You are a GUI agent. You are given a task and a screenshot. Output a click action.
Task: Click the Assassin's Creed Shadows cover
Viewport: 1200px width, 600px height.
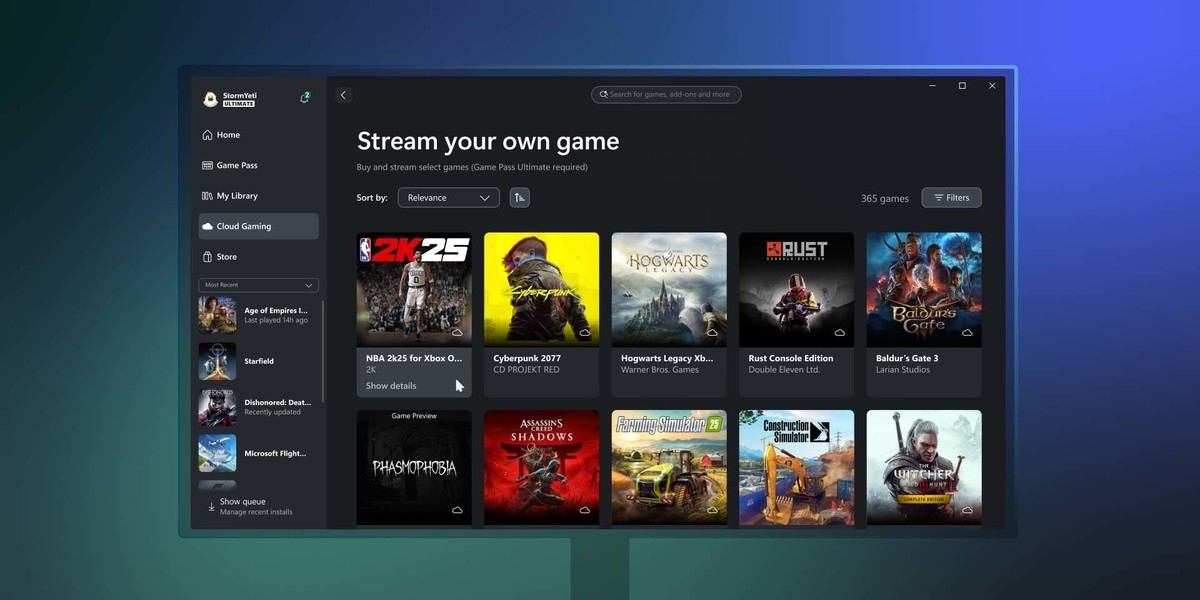tap(542, 467)
